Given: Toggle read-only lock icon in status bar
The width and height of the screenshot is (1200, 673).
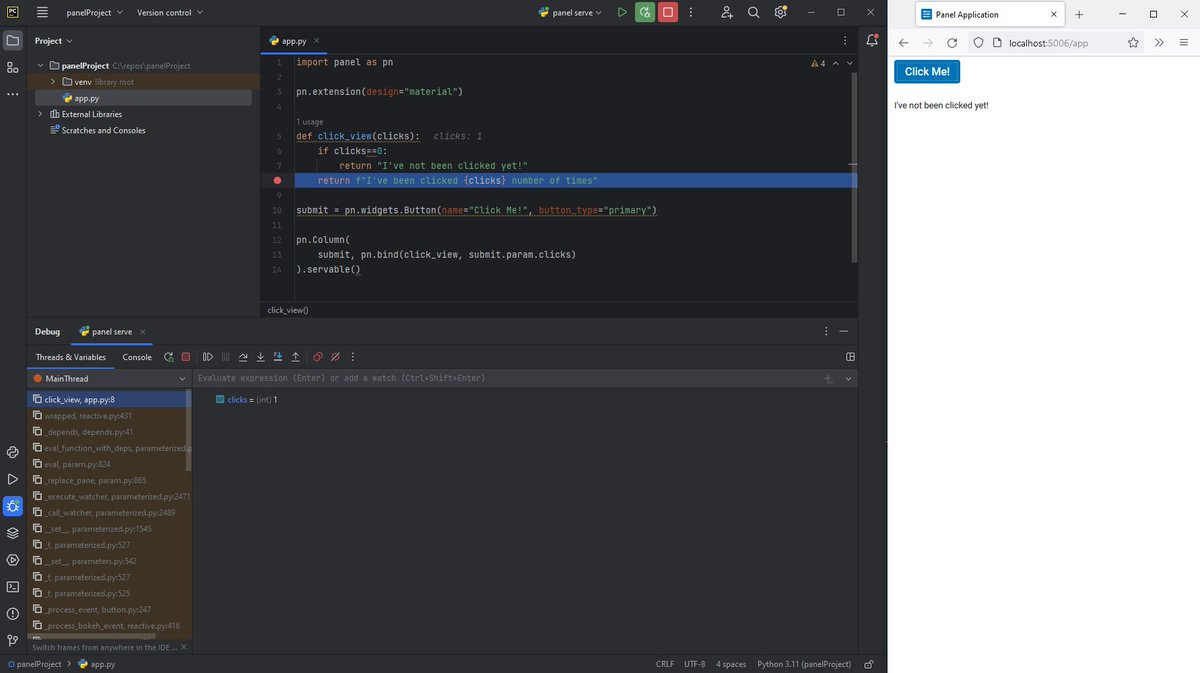Looking at the screenshot, I should [869, 664].
